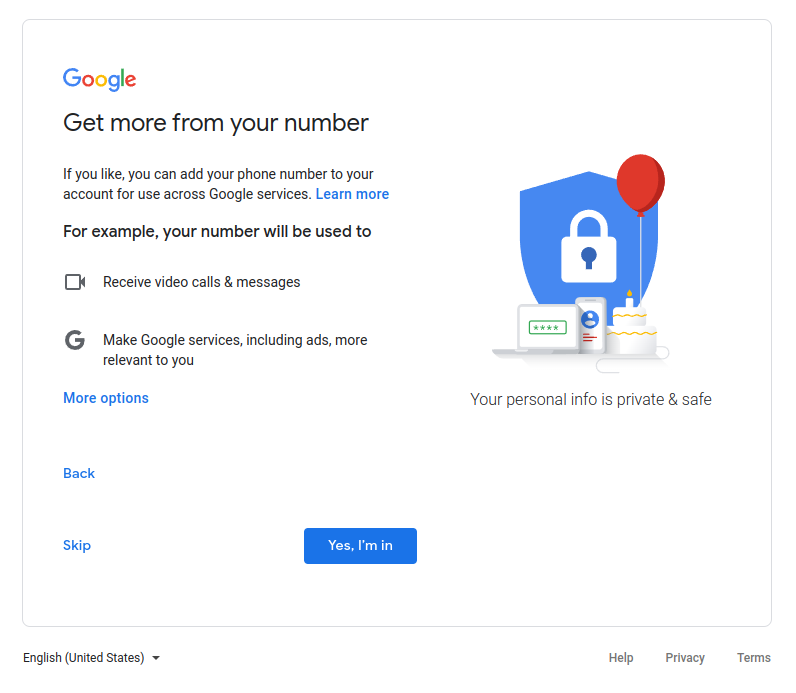Viewport: 796px width, 693px height.
Task: Skip adding phone number
Action: tap(77, 545)
